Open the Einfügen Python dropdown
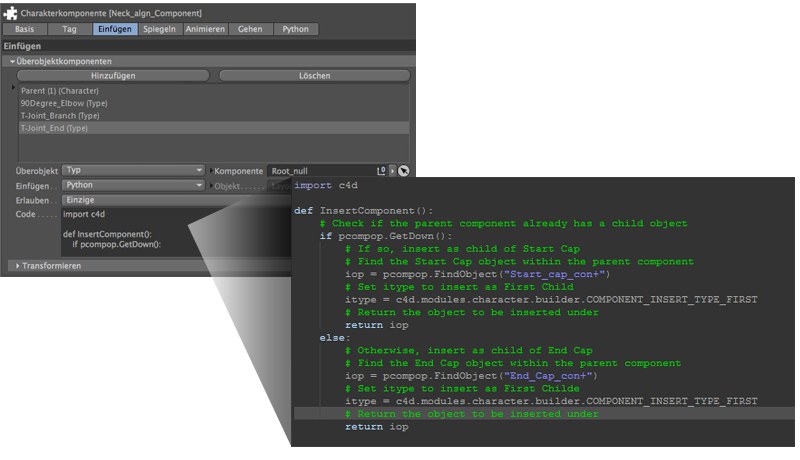The height and width of the screenshot is (460, 800). [x=133, y=185]
